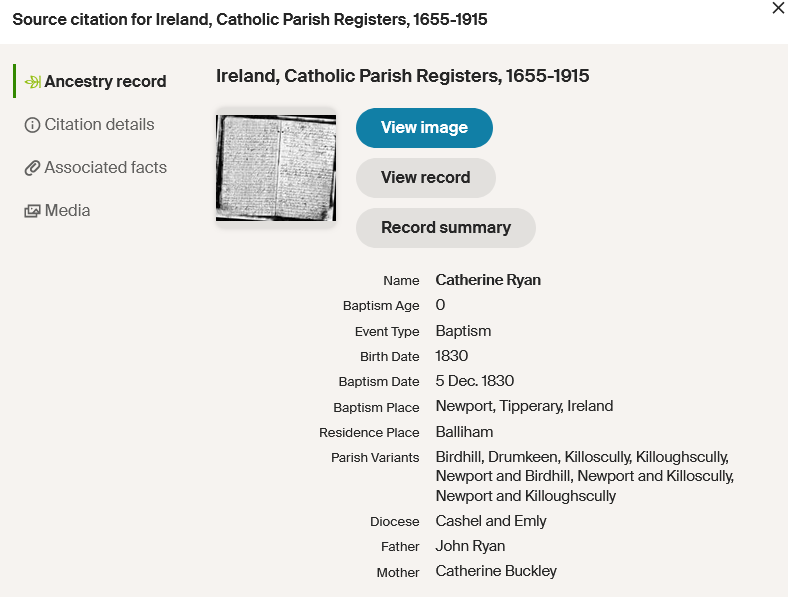
Task: Click the name Catherine Ryan
Action: [x=488, y=280]
